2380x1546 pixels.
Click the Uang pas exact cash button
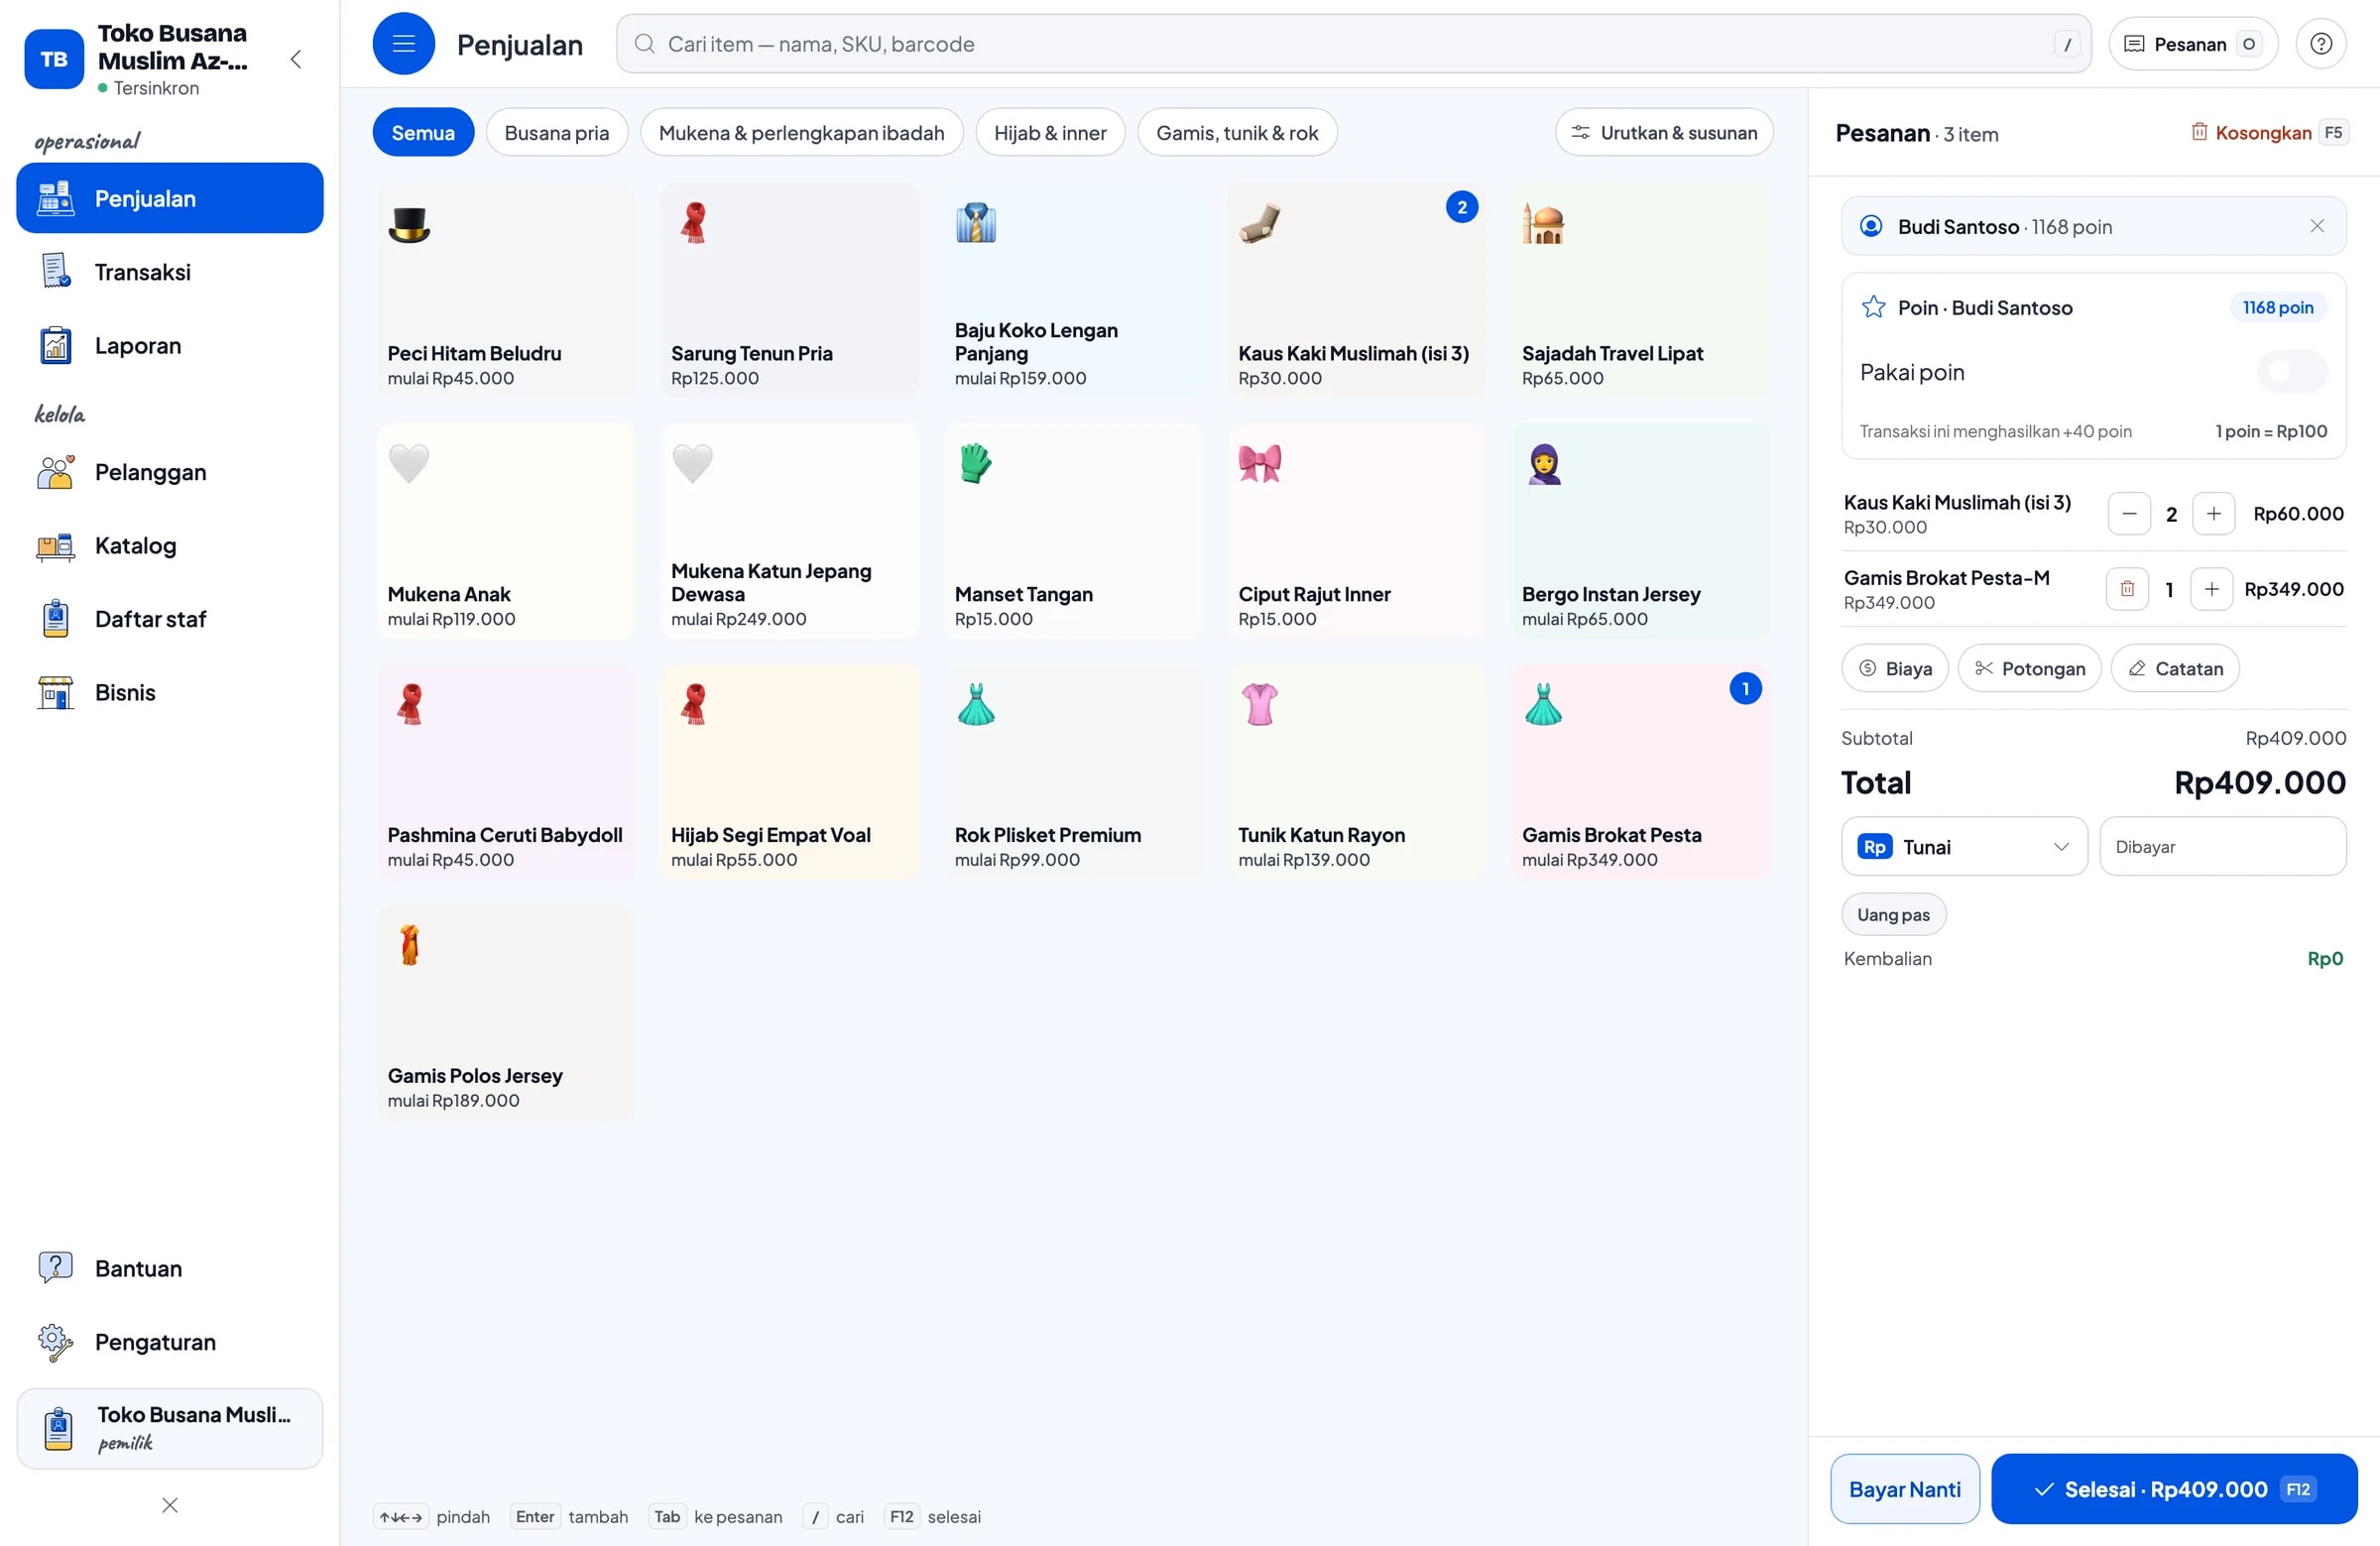tap(1894, 915)
